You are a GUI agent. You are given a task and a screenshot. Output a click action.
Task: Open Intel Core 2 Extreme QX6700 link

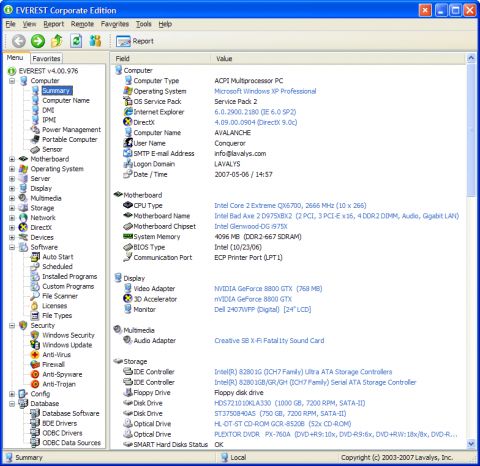(290, 205)
